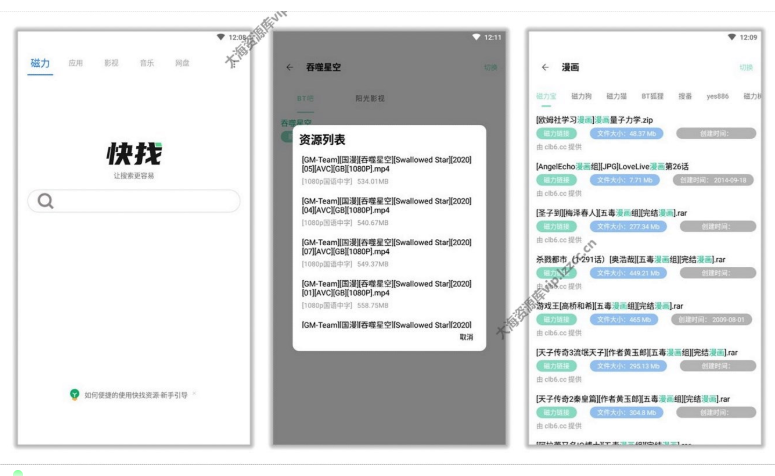The image size is (775, 476).
Task: Tap back arrow on 漫画 screen
Action: click(x=545, y=68)
